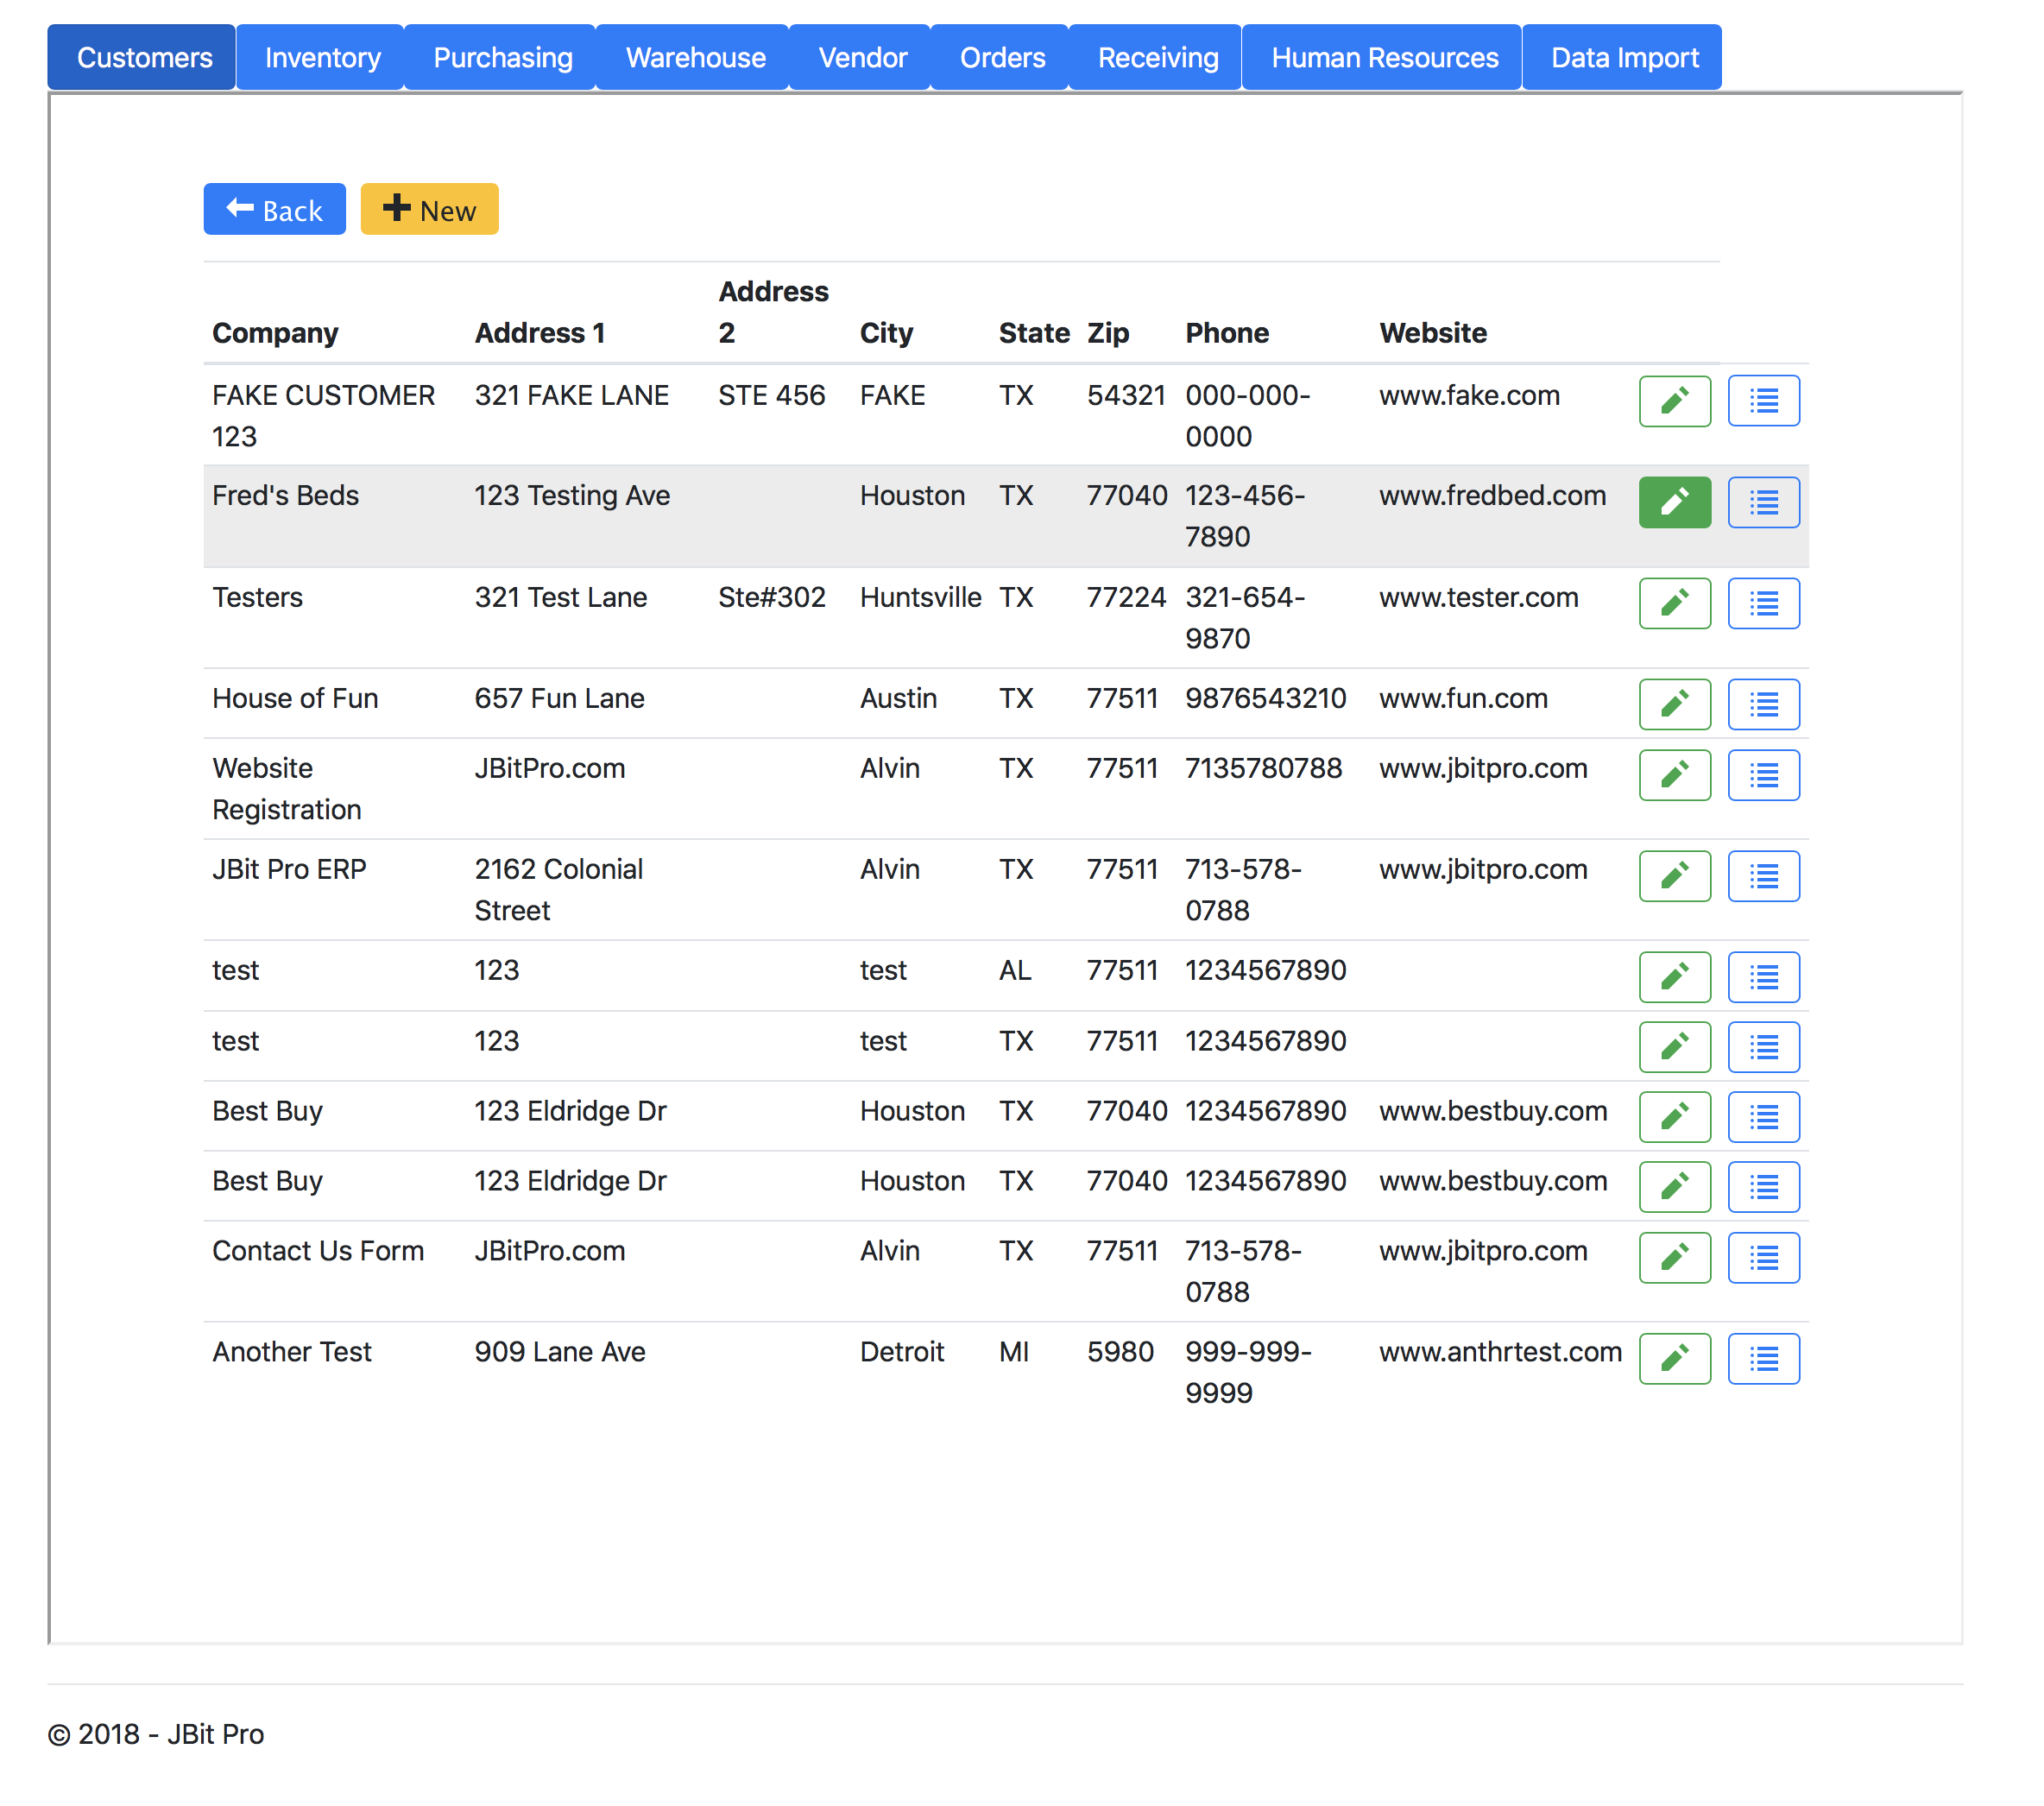This screenshot has width=2044, height=1806.
Task: Click the Contact Us Form company name
Action: [318, 1252]
